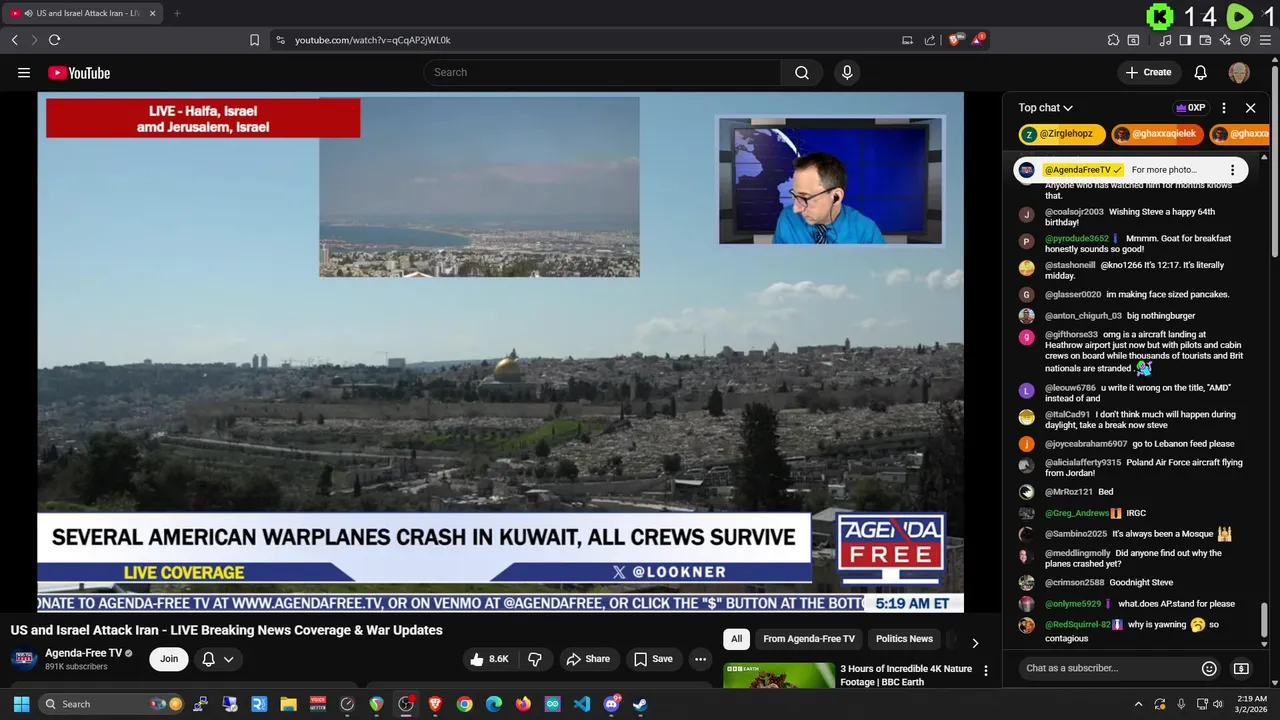Click the Join membership button
The image size is (1280, 720).
[169, 659]
